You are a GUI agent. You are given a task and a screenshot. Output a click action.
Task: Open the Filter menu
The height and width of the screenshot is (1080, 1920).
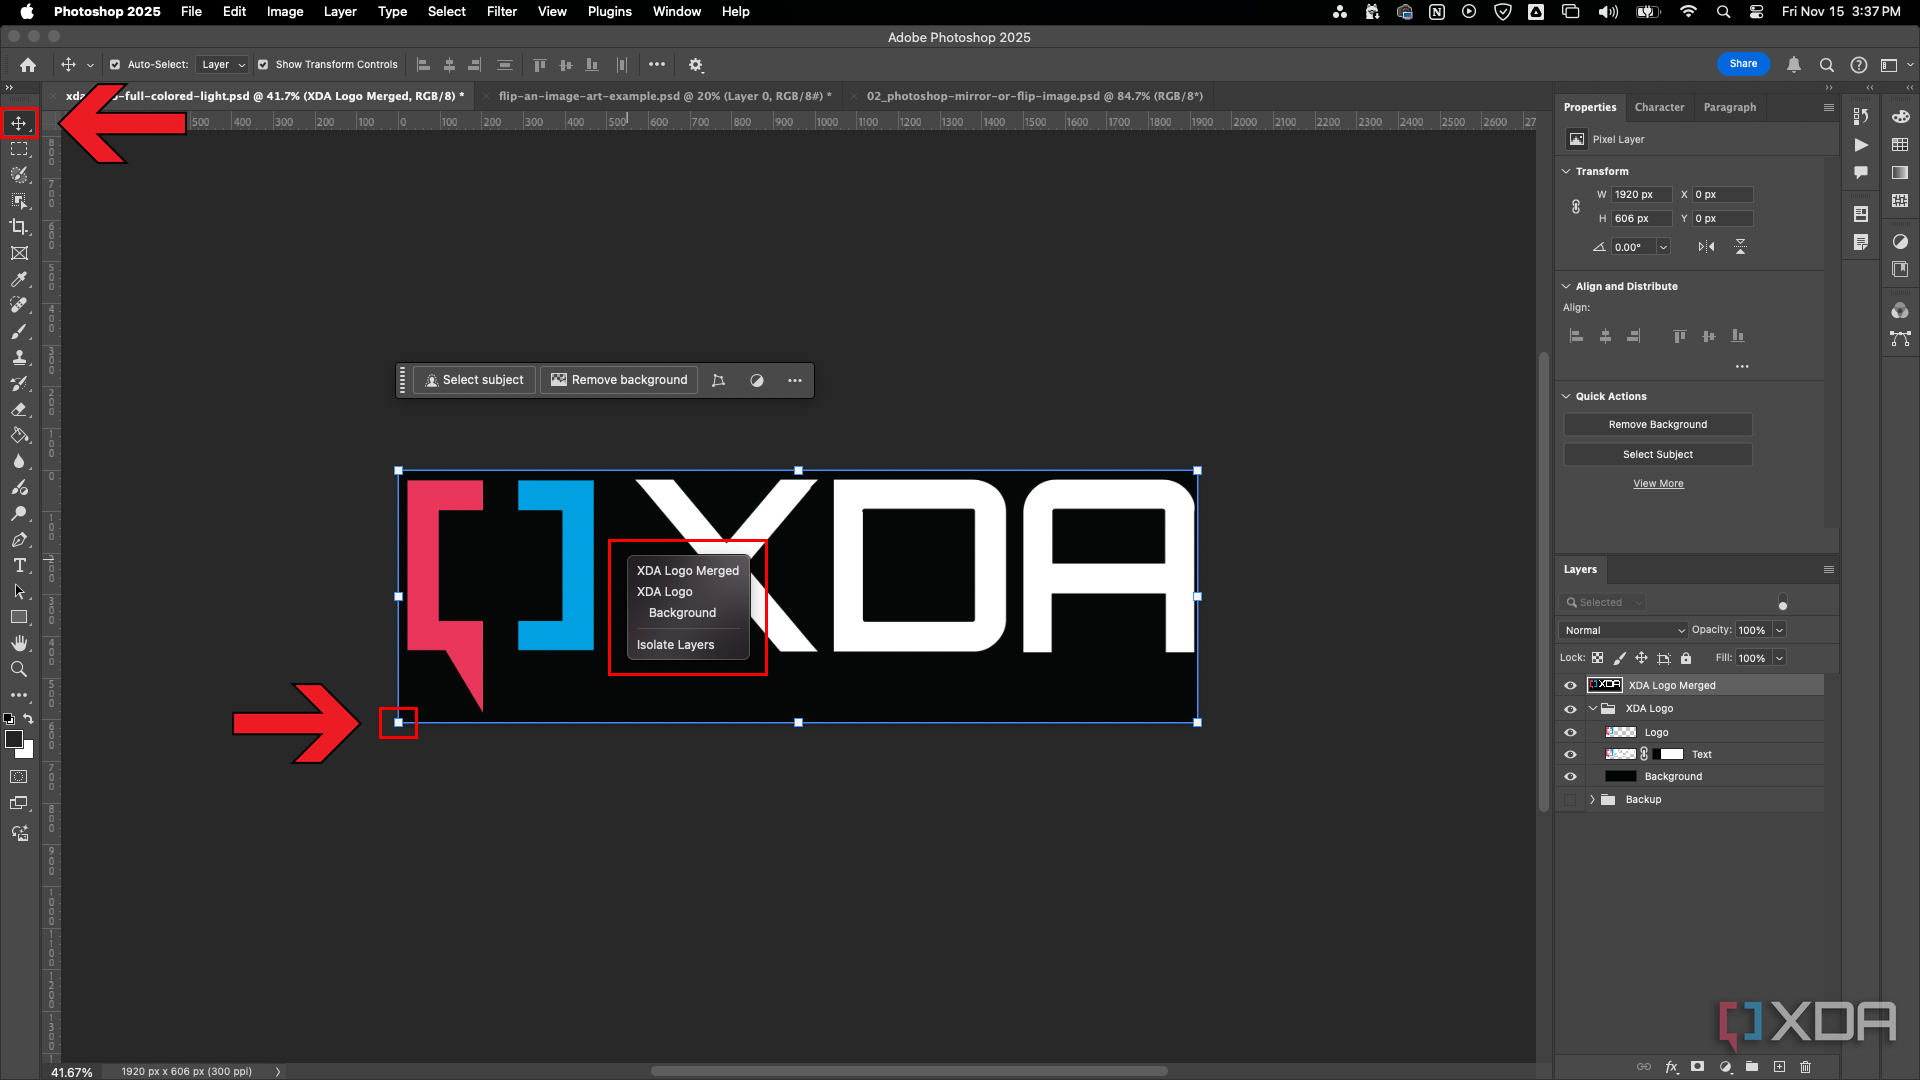point(502,12)
